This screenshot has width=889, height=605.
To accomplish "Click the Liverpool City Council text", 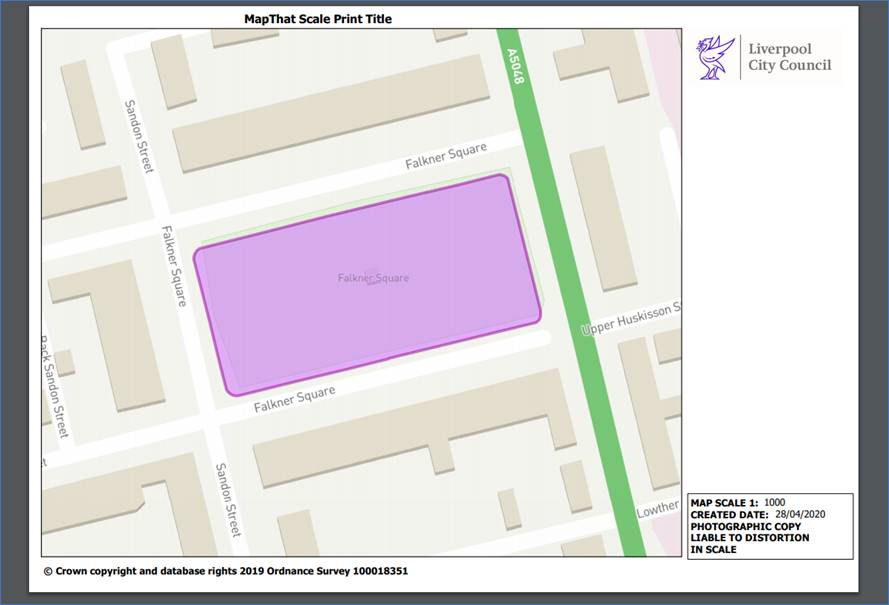I will coord(789,57).
